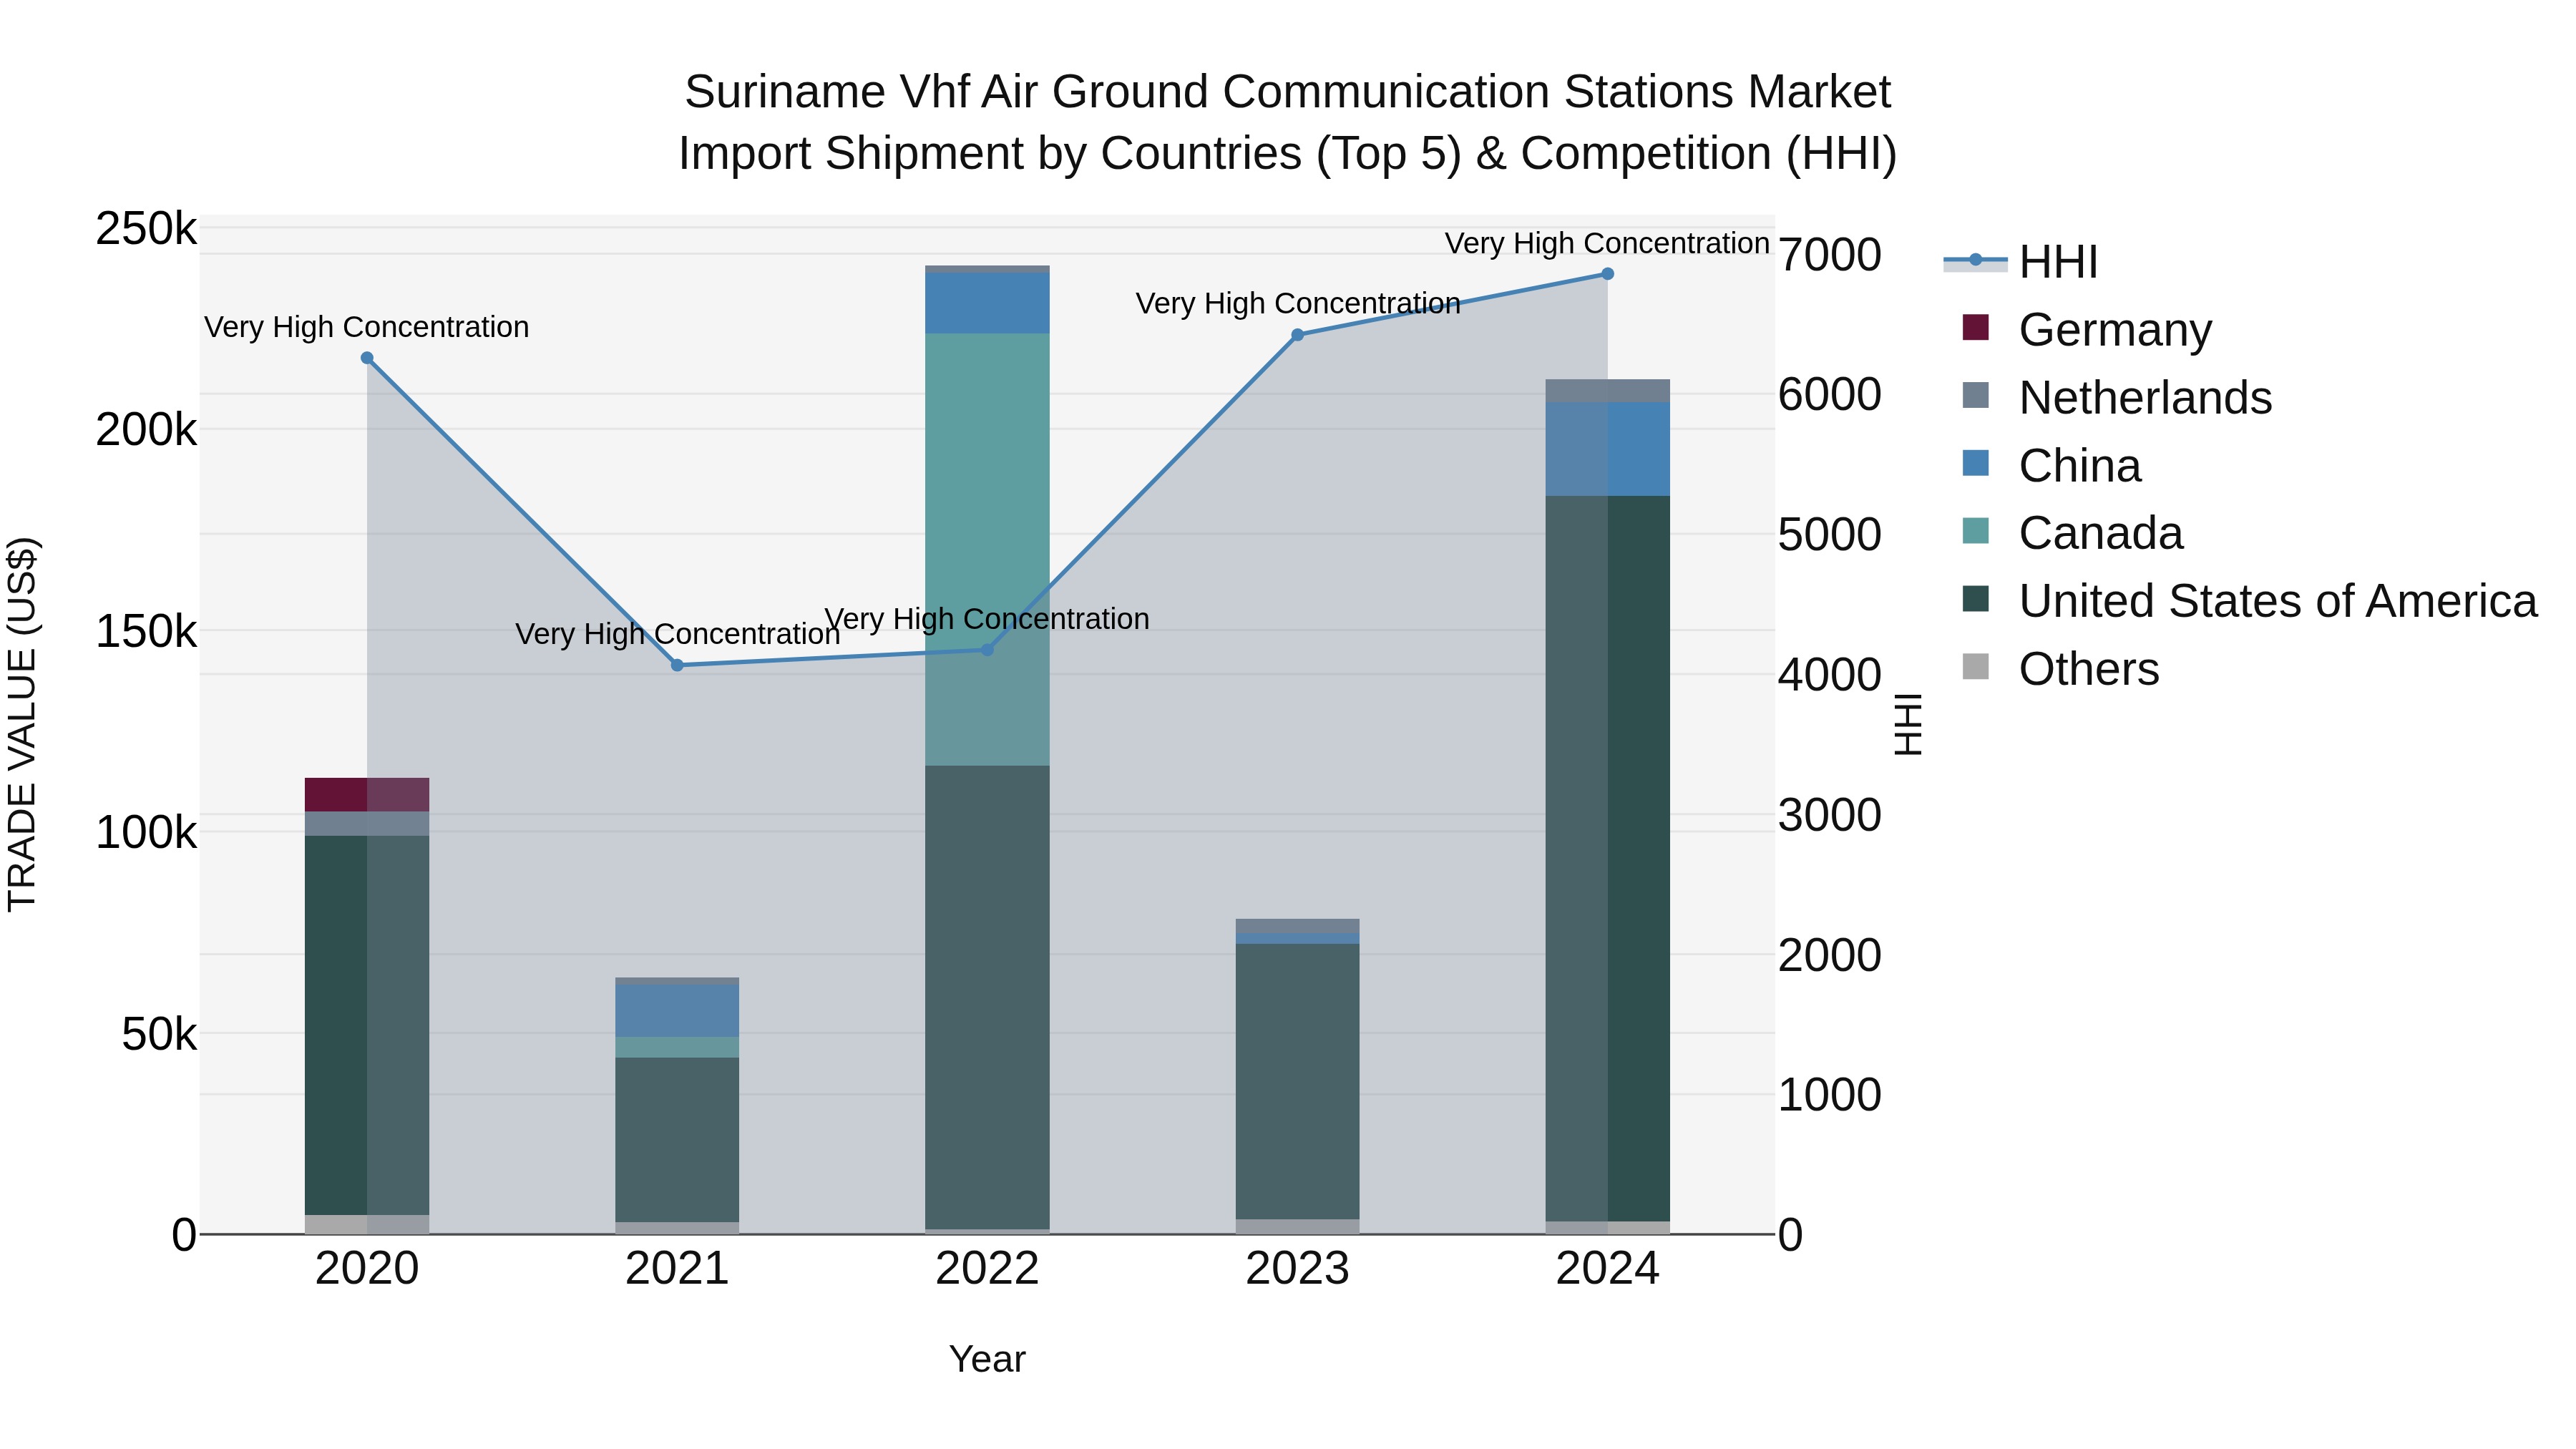This screenshot has width=2576, height=1449.
Task: Click the Canada teal color swatch
Action: (1976, 530)
